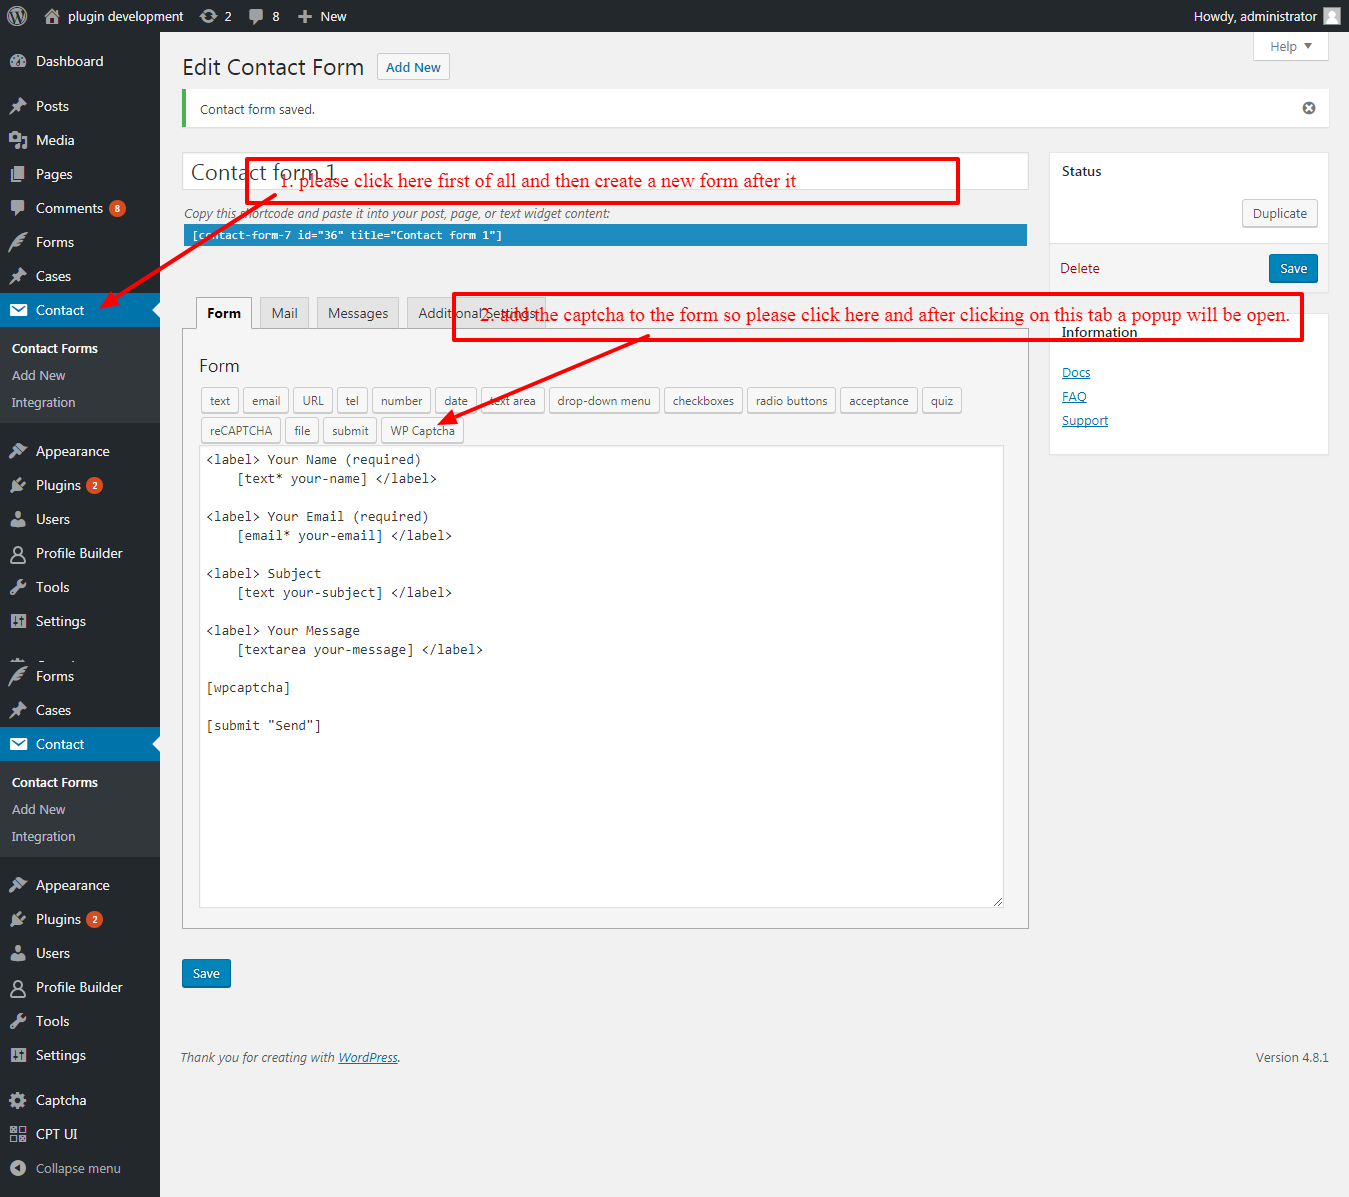Open the Docs link
The width and height of the screenshot is (1349, 1197).
pyautogui.click(x=1076, y=372)
